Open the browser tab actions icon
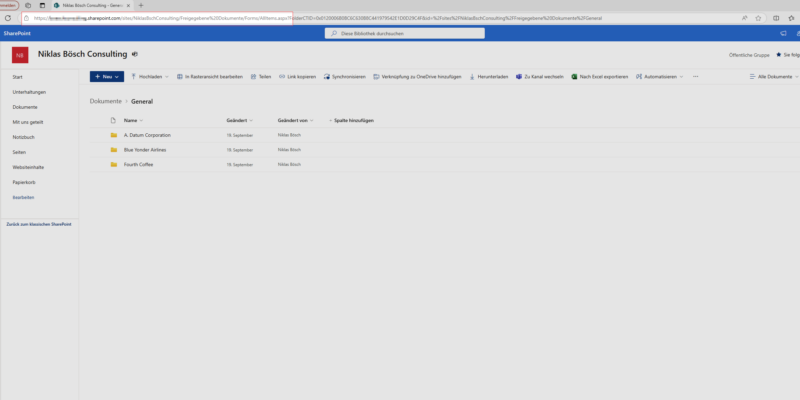 [28, 5]
